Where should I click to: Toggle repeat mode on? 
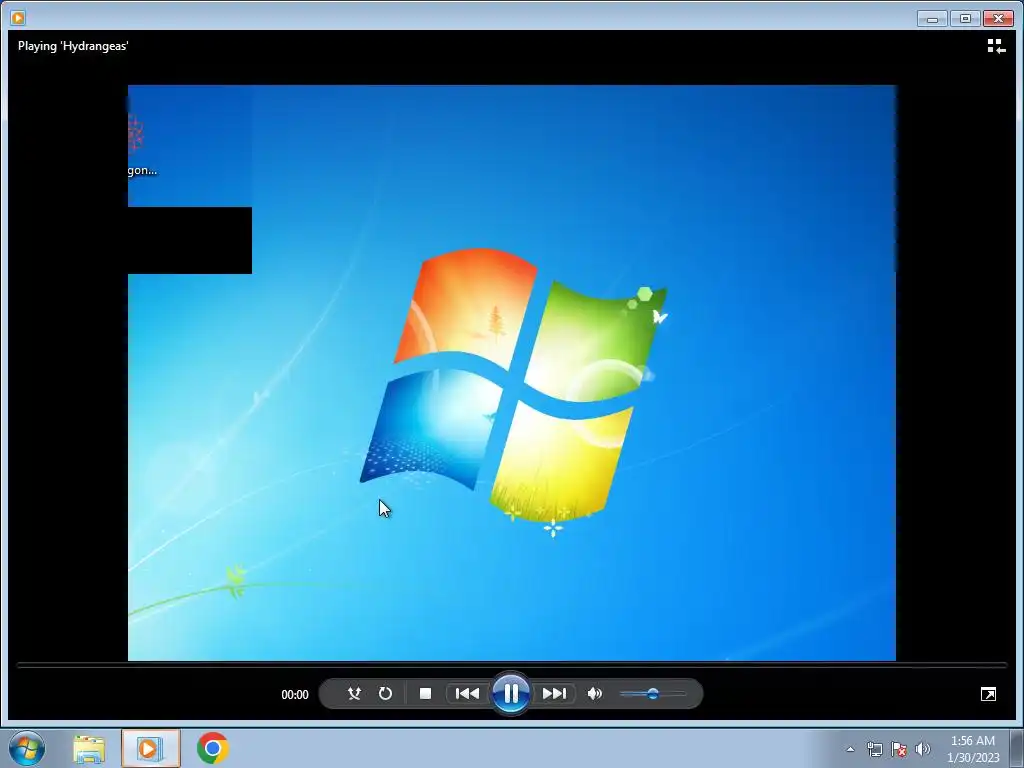[x=385, y=694]
